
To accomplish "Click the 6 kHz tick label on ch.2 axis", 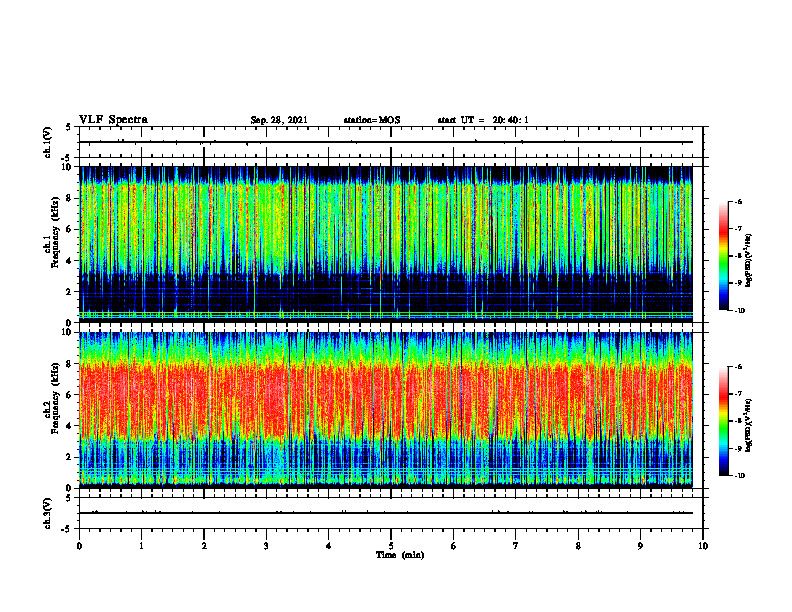I will pos(70,395).
